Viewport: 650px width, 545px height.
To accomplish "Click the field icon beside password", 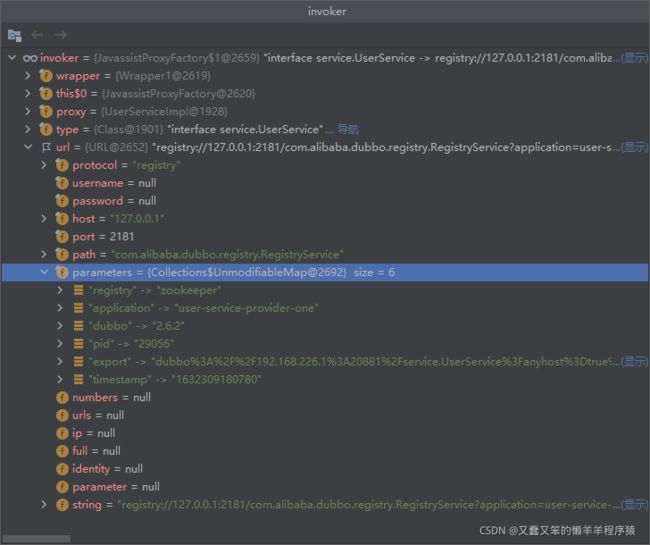I will tap(62, 201).
